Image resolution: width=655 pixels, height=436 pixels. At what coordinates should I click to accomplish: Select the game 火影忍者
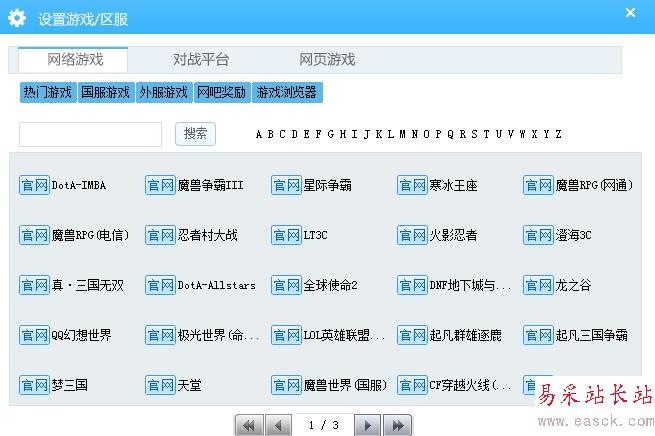click(x=454, y=235)
